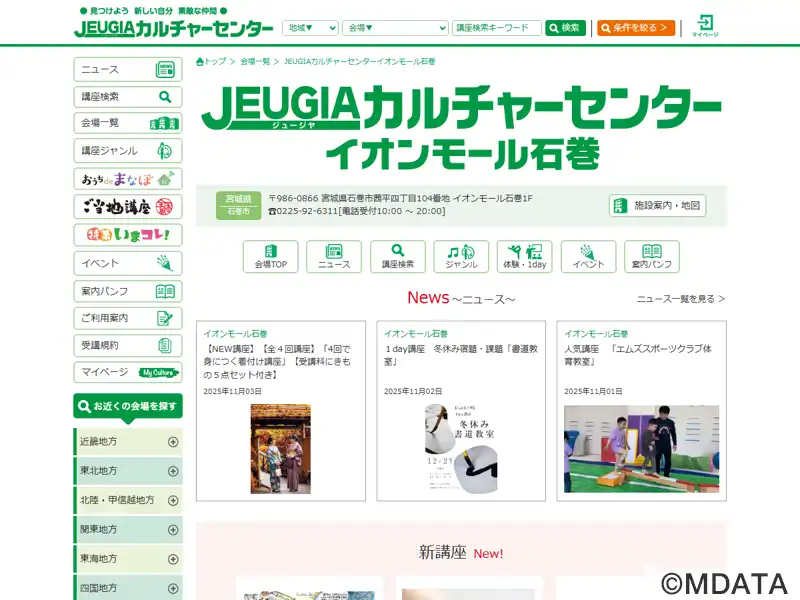Screen dimensions: 800x600
Task: Click the 会場一覧 breadcrumb link
Action: [255, 61]
